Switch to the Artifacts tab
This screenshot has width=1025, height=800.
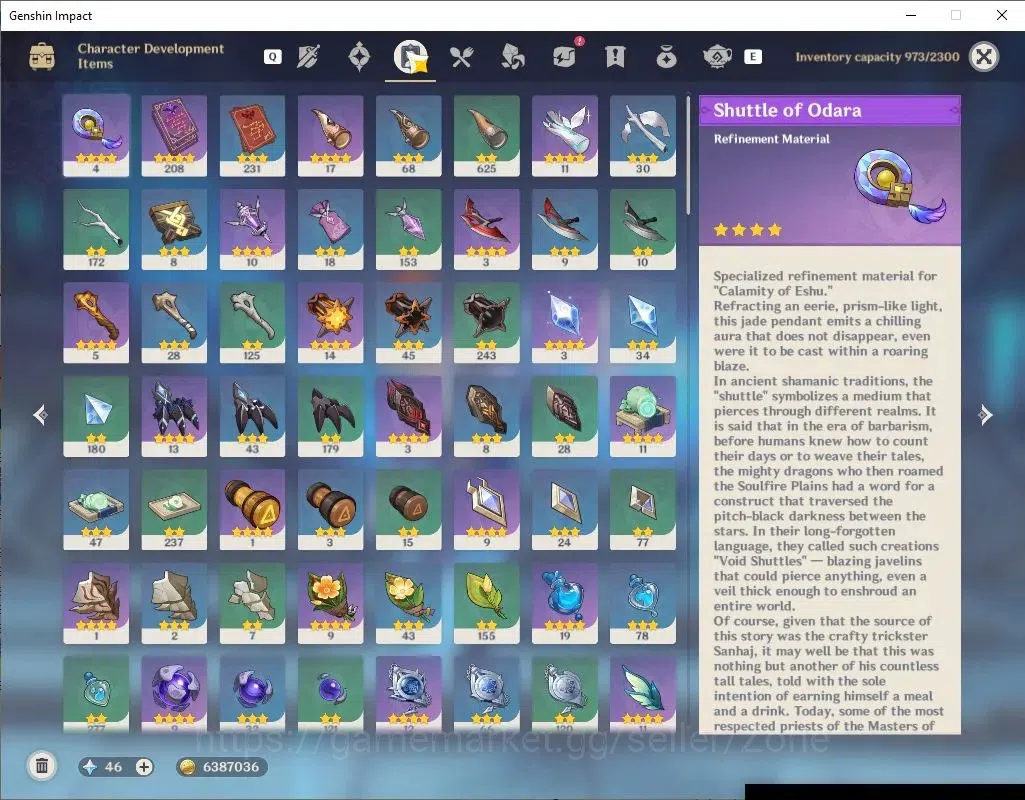359,57
